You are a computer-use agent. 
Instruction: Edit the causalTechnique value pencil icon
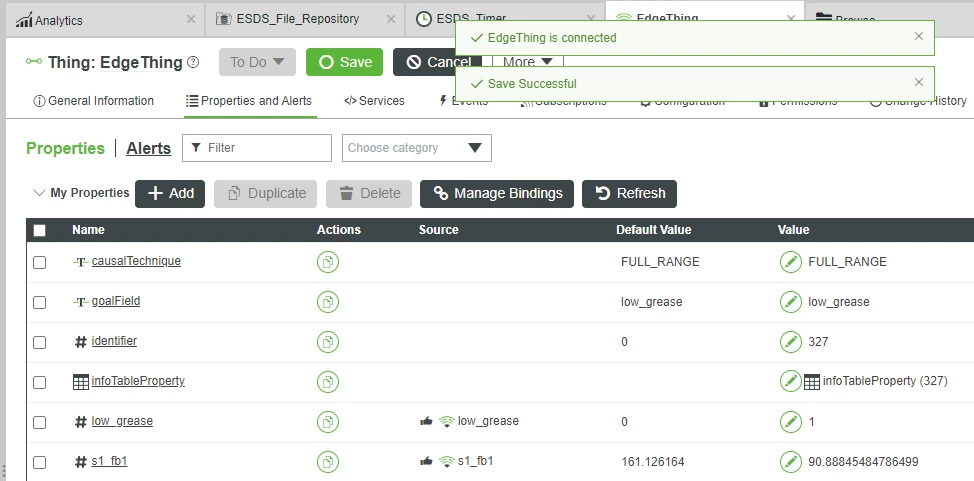[791, 262]
